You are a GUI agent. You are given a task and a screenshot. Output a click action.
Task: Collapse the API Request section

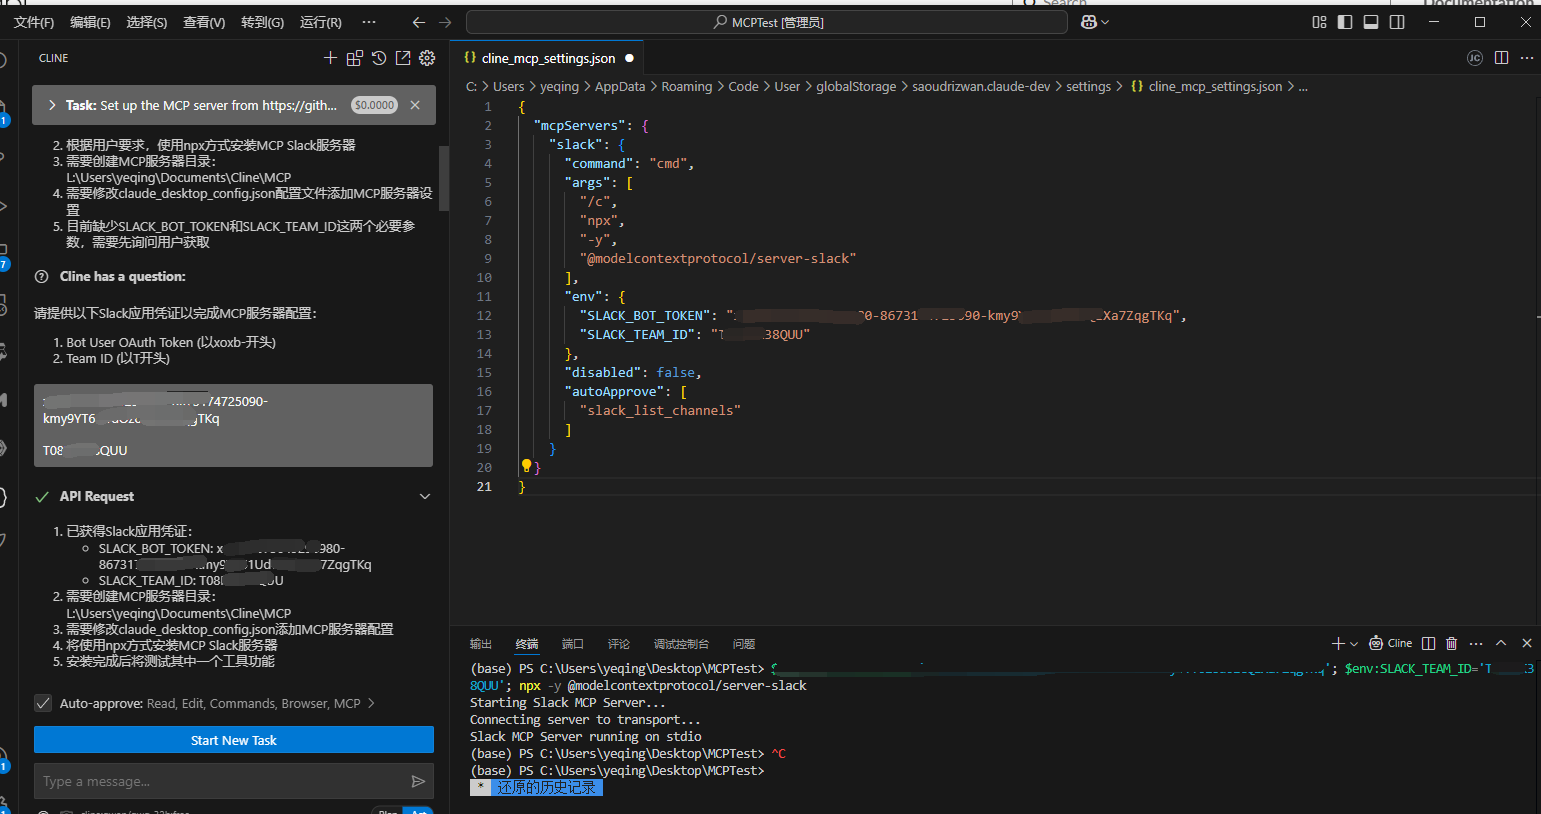tap(425, 496)
